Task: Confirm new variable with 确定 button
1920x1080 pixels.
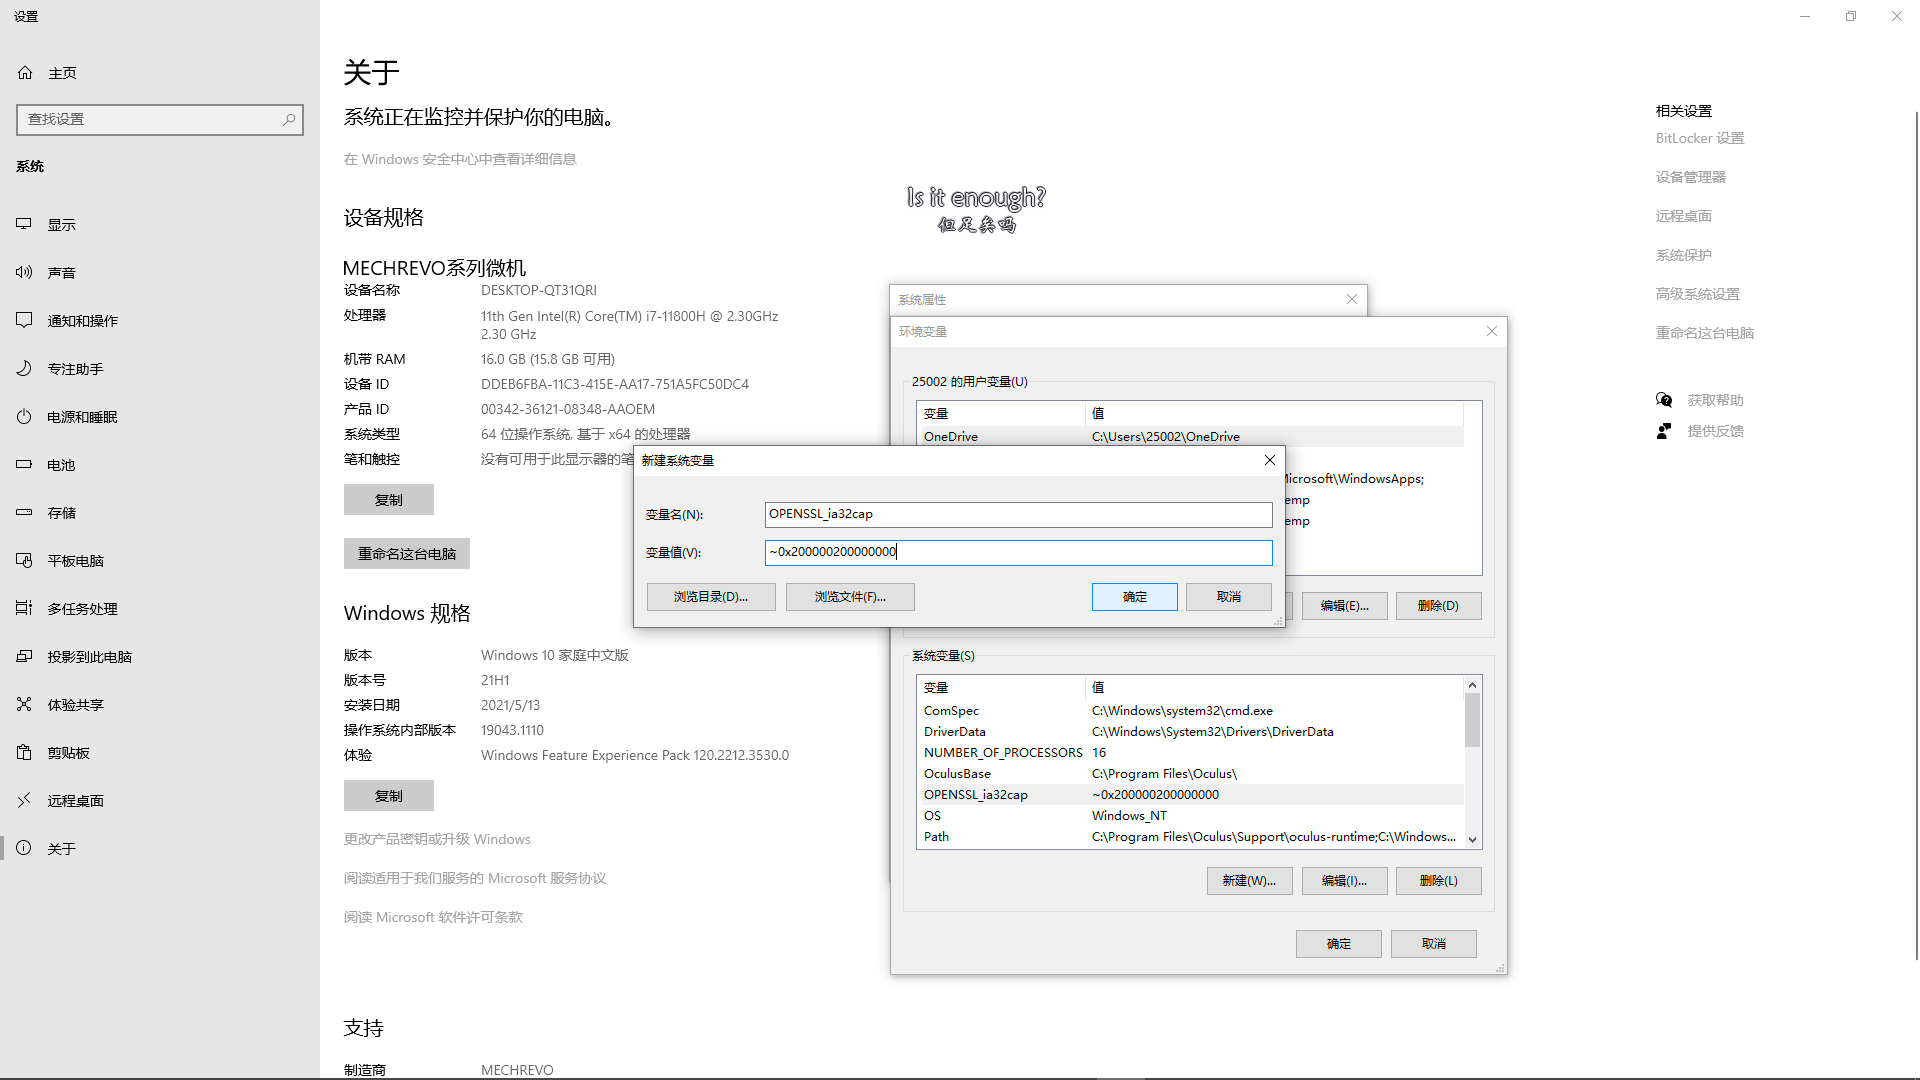Action: 1135,597
